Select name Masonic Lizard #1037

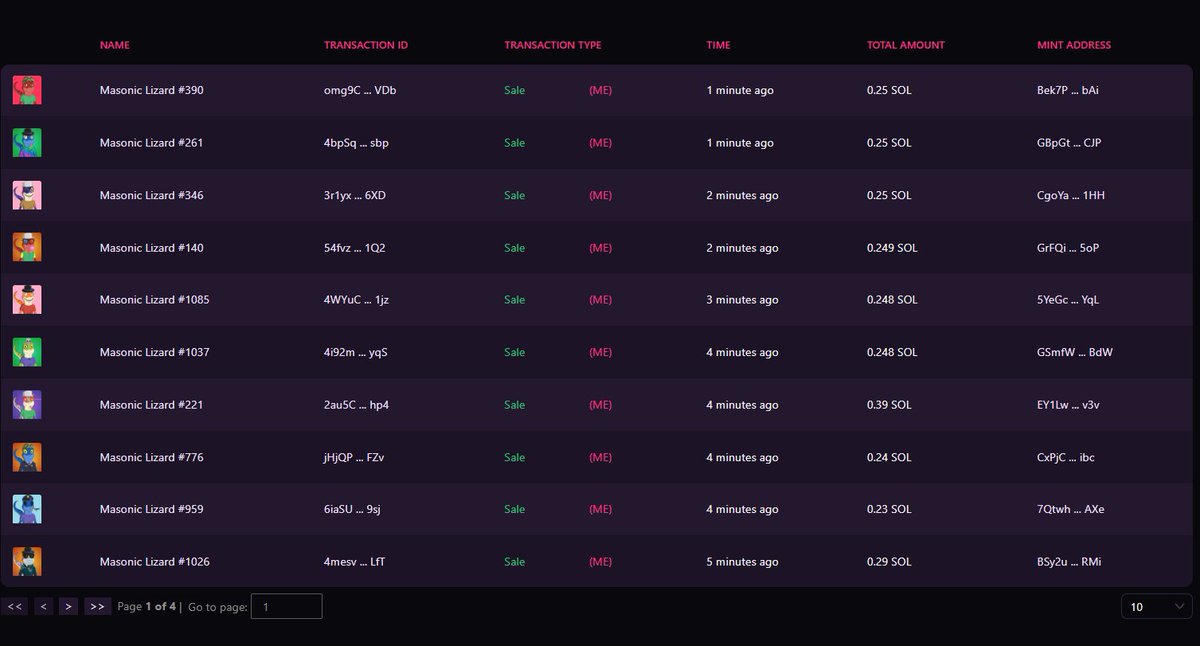click(x=155, y=352)
